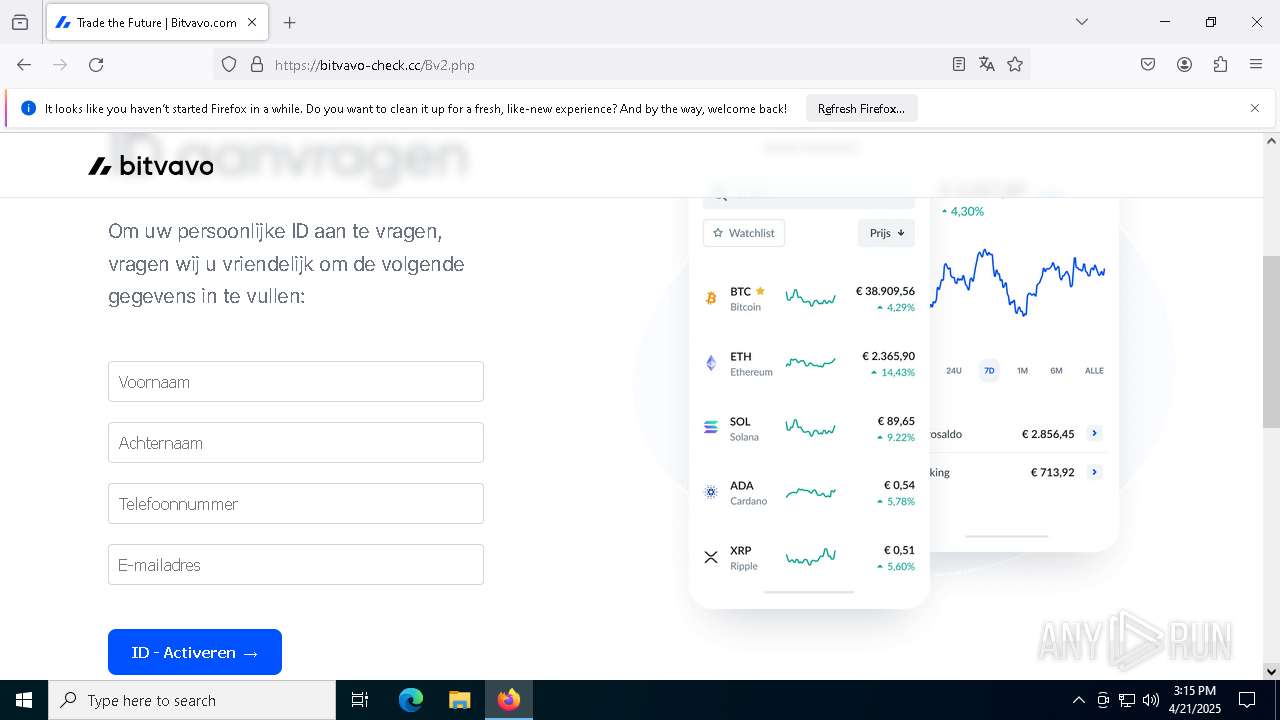The height and width of the screenshot is (720, 1280).
Task: Click the bitvavo logo
Action: 151,166
